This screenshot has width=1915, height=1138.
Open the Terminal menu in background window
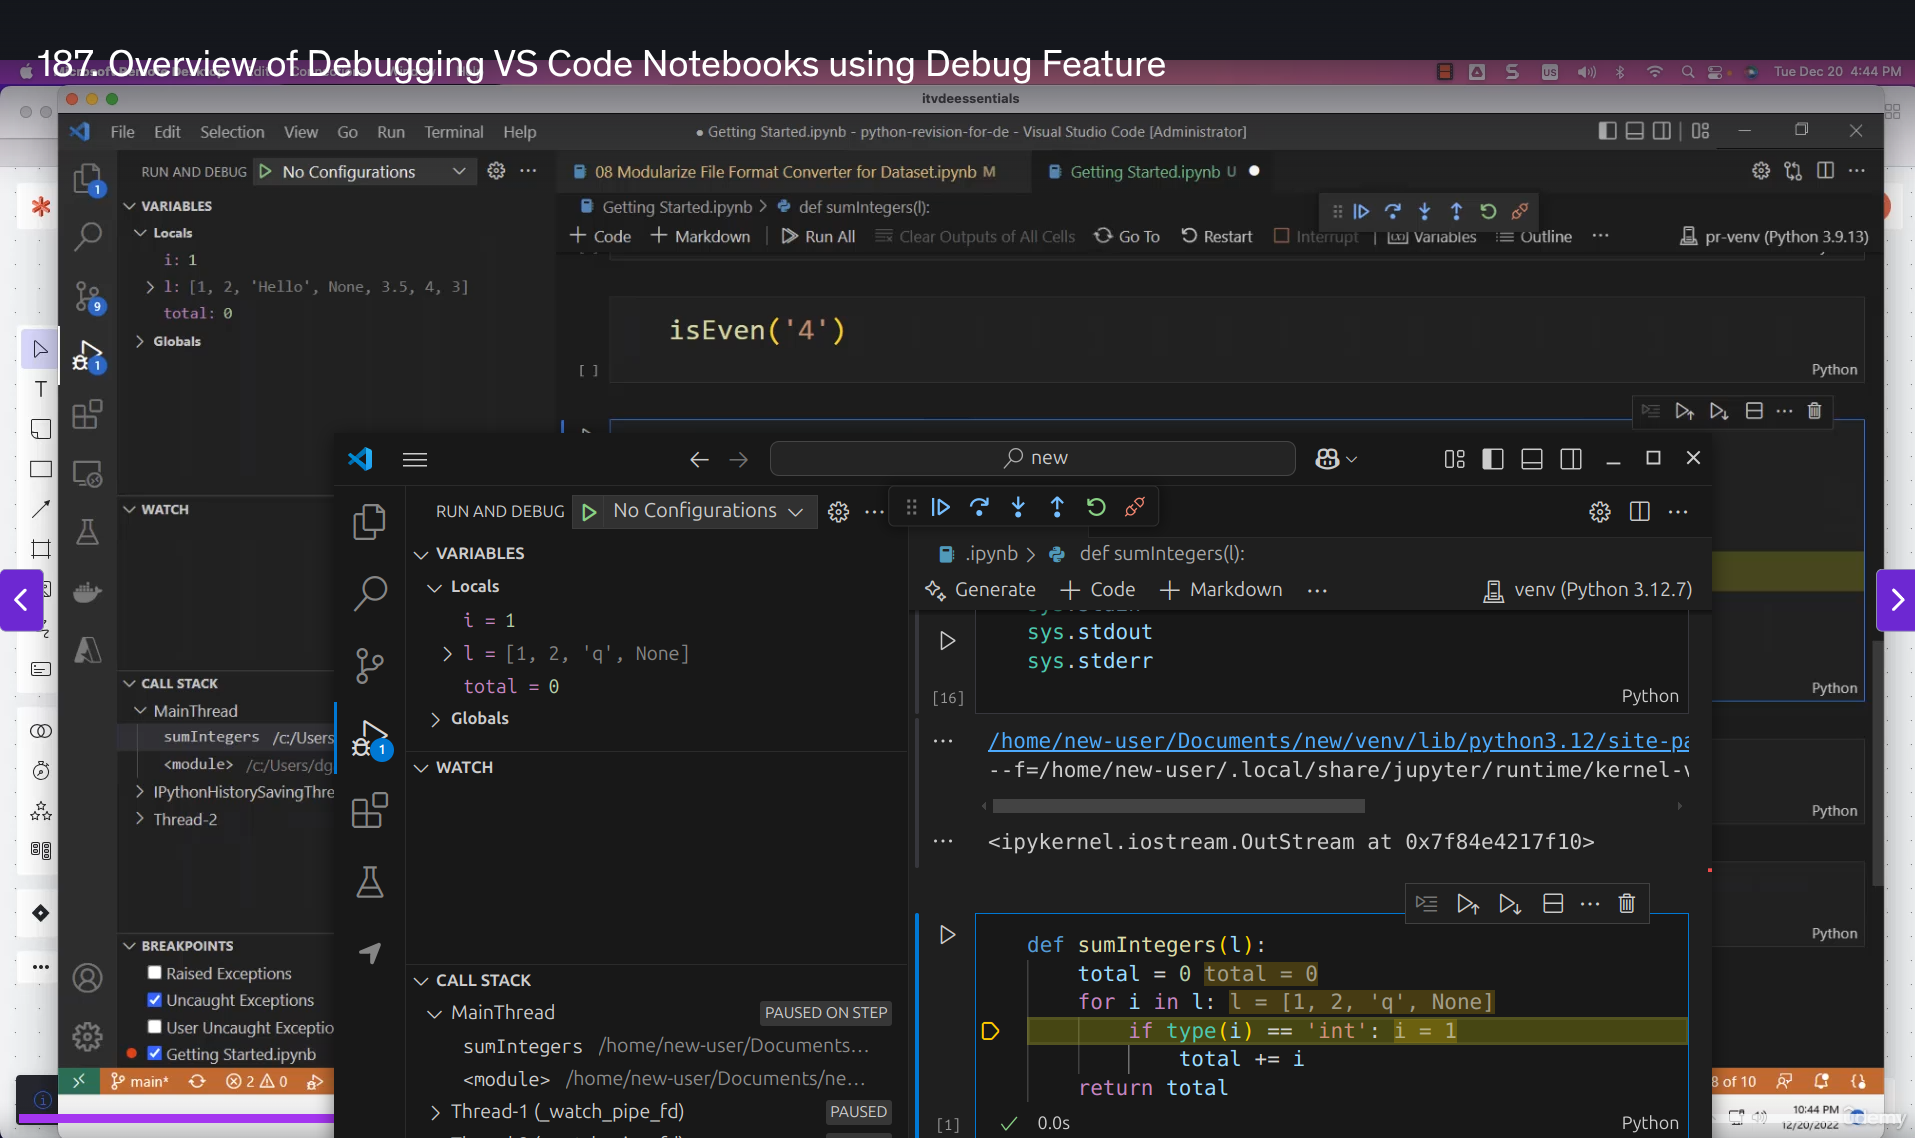[x=453, y=132]
